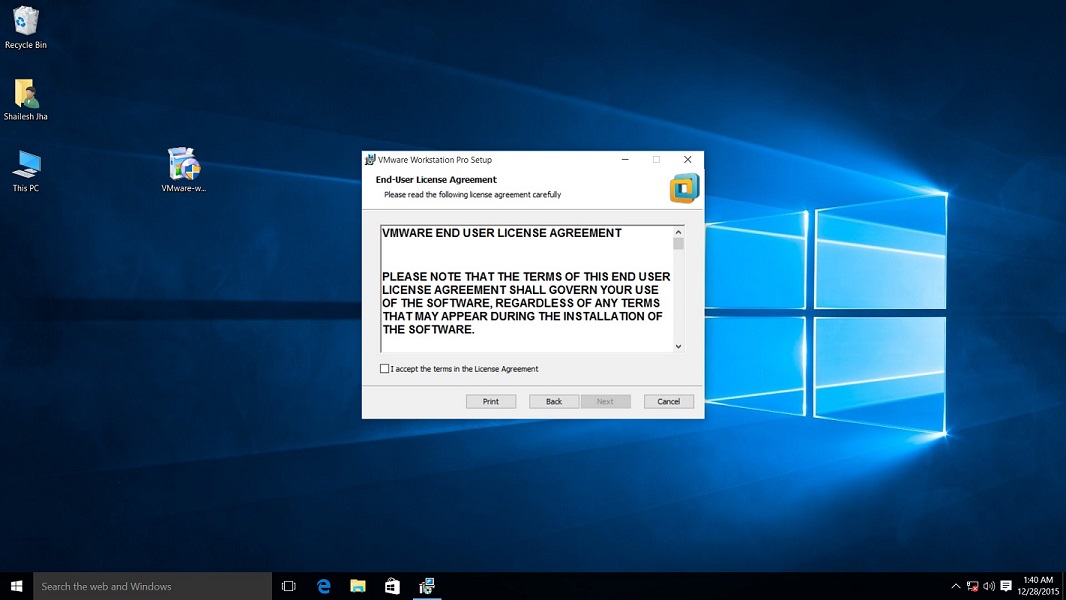Click the End-User License Agreement title text

[x=436, y=179]
